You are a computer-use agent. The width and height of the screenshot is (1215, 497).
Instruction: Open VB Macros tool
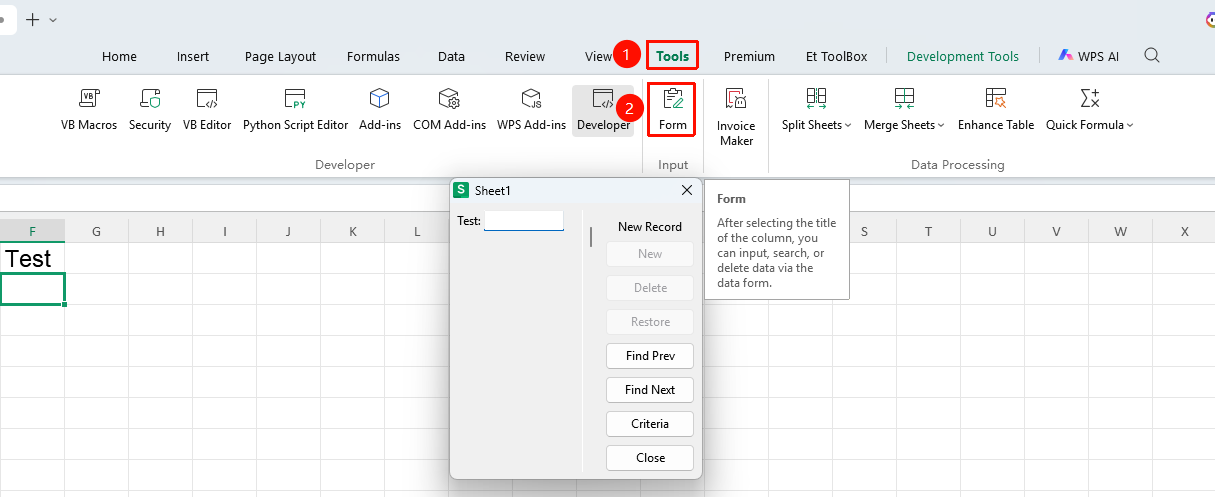point(89,109)
